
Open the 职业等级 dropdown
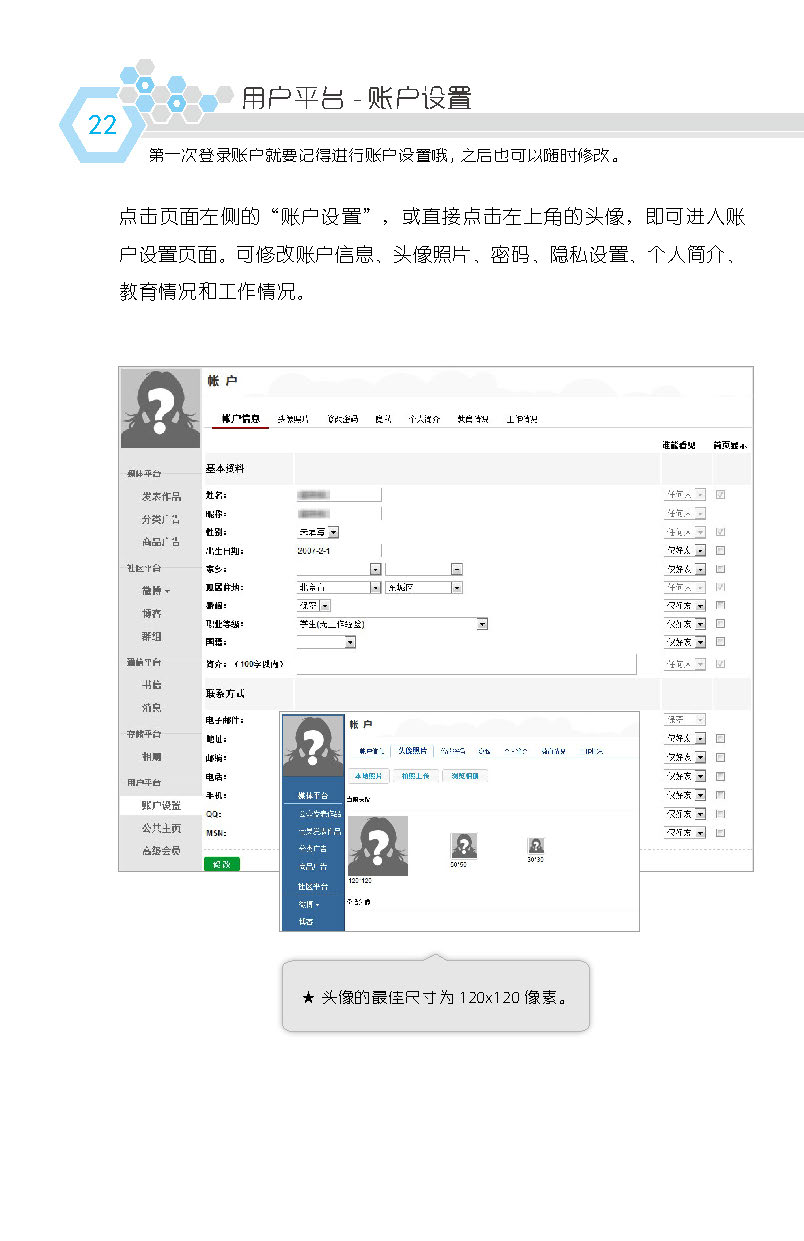tap(392, 624)
